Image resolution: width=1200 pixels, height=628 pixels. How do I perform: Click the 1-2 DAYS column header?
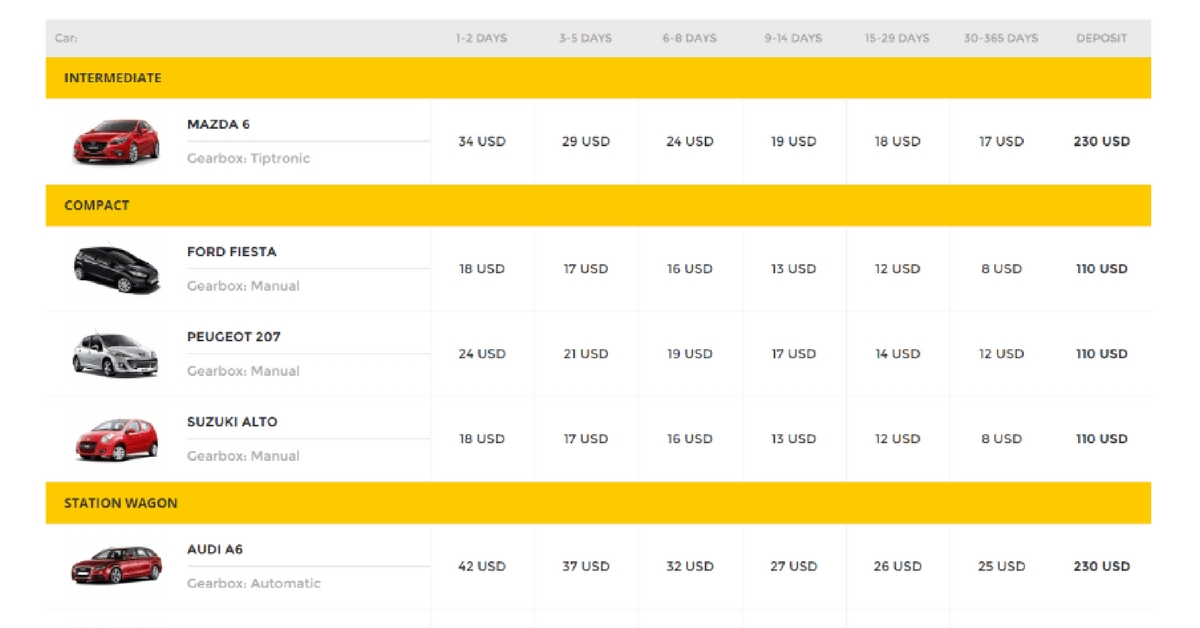click(x=481, y=38)
